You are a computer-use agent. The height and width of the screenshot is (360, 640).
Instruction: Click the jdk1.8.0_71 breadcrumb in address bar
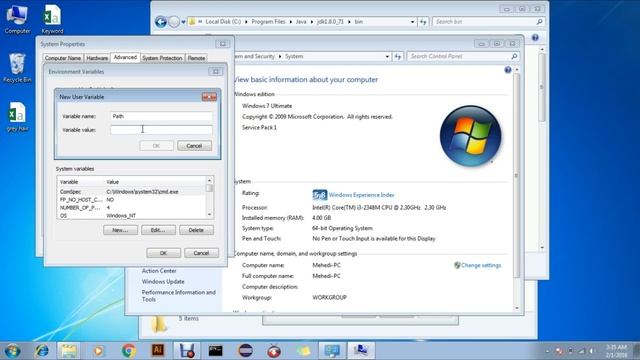(x=330, y=22)
